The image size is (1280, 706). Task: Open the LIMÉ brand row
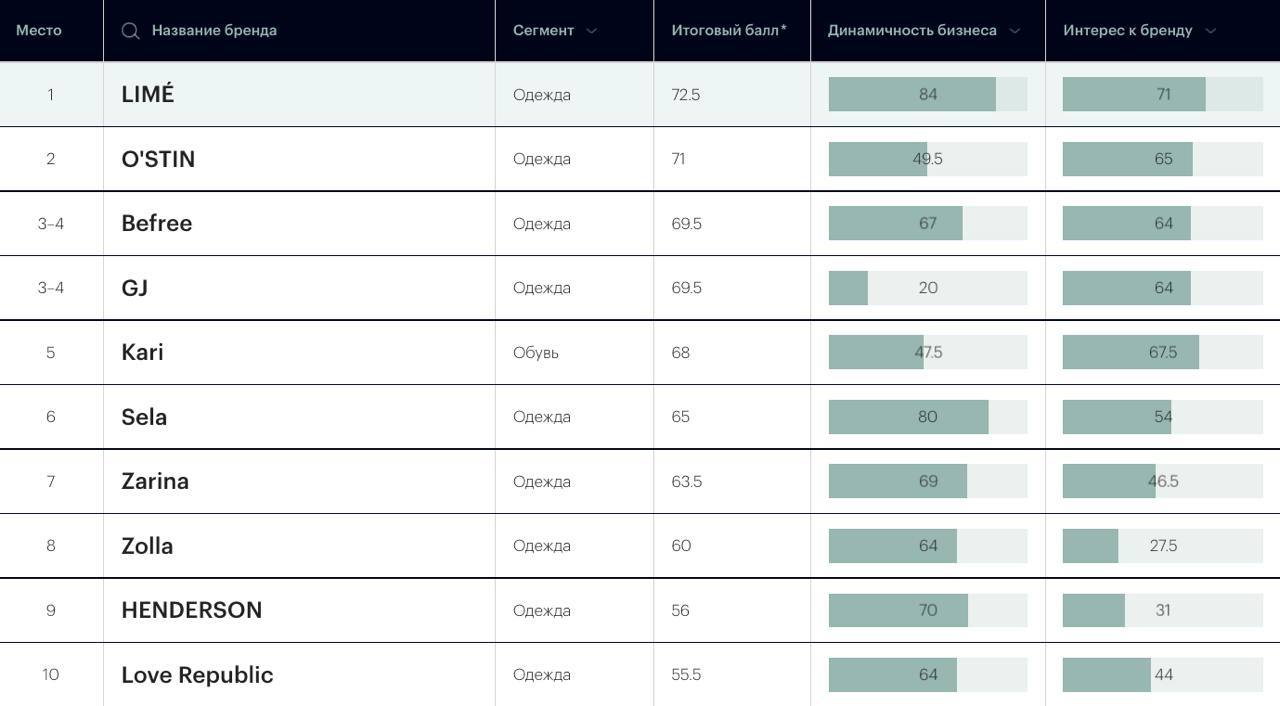click(148, 94)
